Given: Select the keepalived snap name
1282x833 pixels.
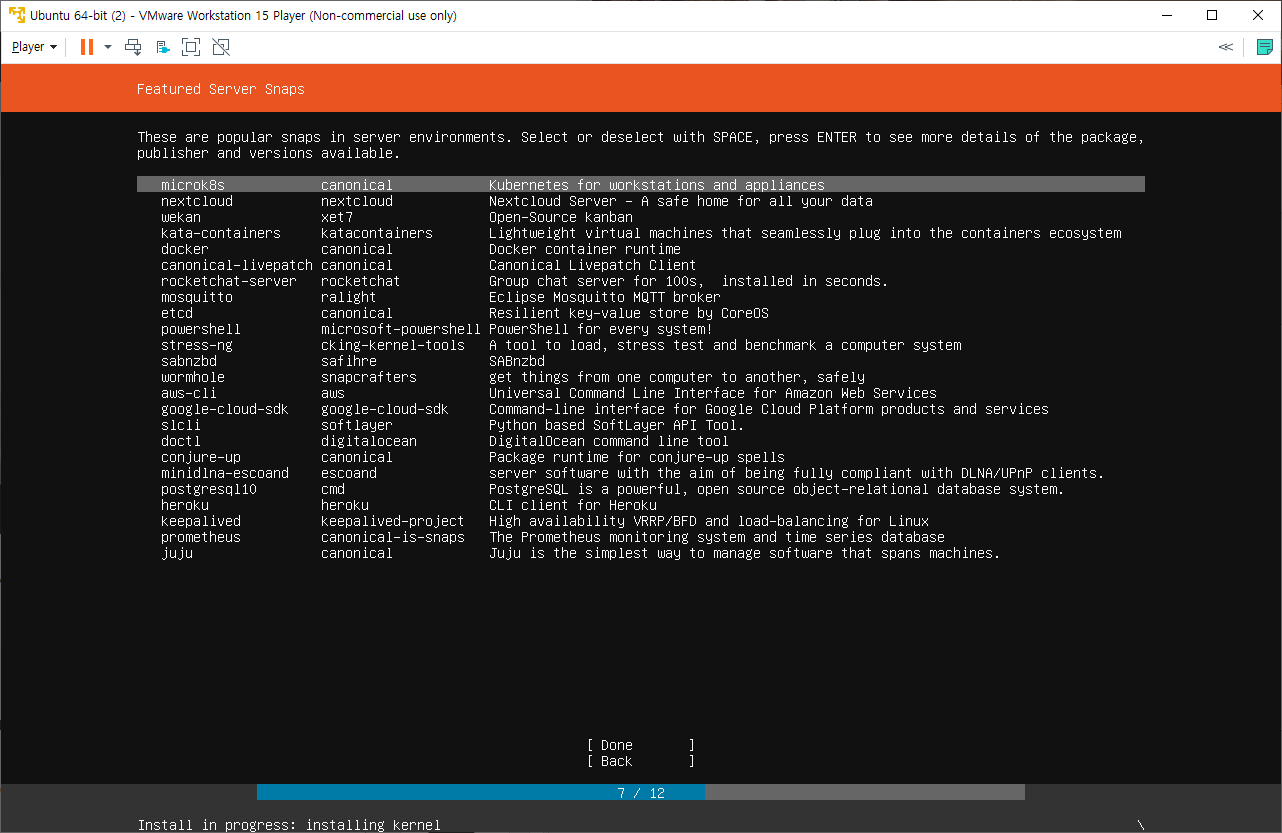Looking at the screenshot, I should tap(201, 521).
